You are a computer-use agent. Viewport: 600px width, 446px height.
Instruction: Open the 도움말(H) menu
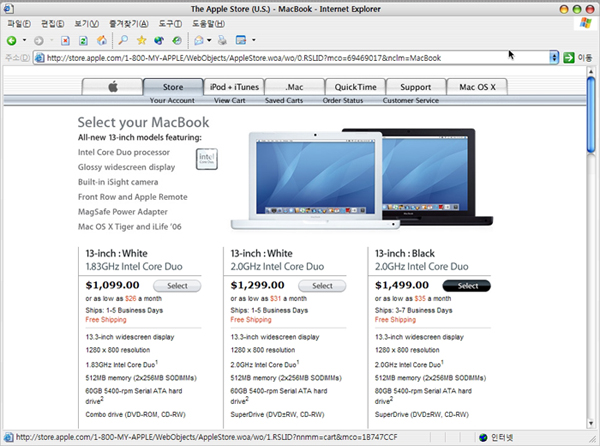point(208,24)
